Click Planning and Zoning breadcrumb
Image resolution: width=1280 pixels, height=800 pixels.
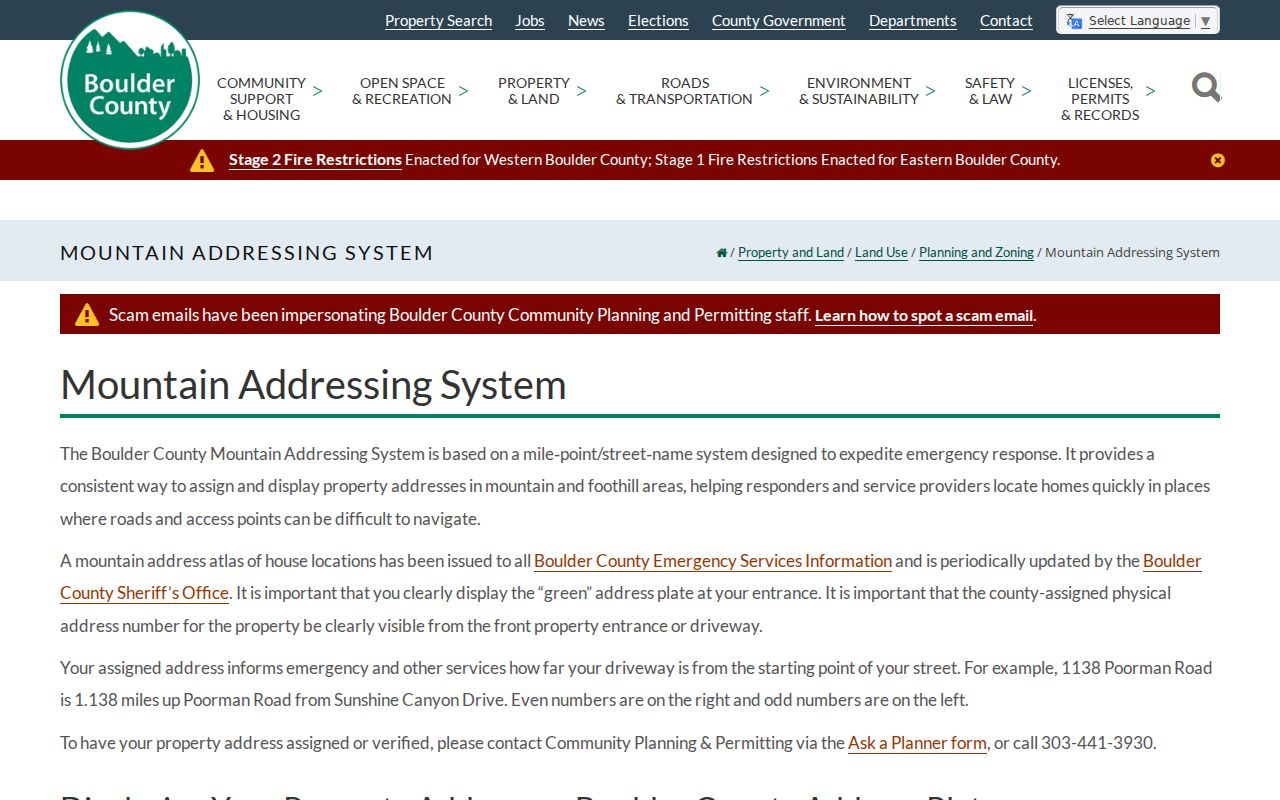(976, 253)
